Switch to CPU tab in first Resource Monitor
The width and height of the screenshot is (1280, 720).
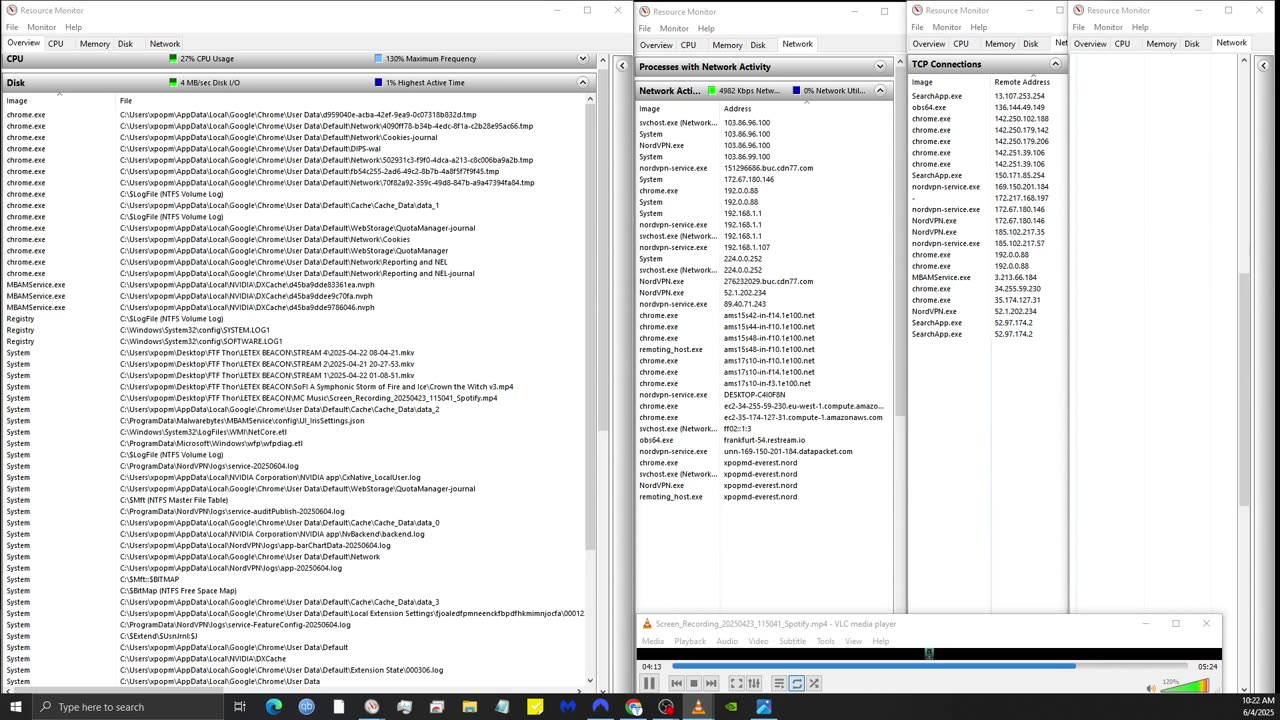coord(56,44)
